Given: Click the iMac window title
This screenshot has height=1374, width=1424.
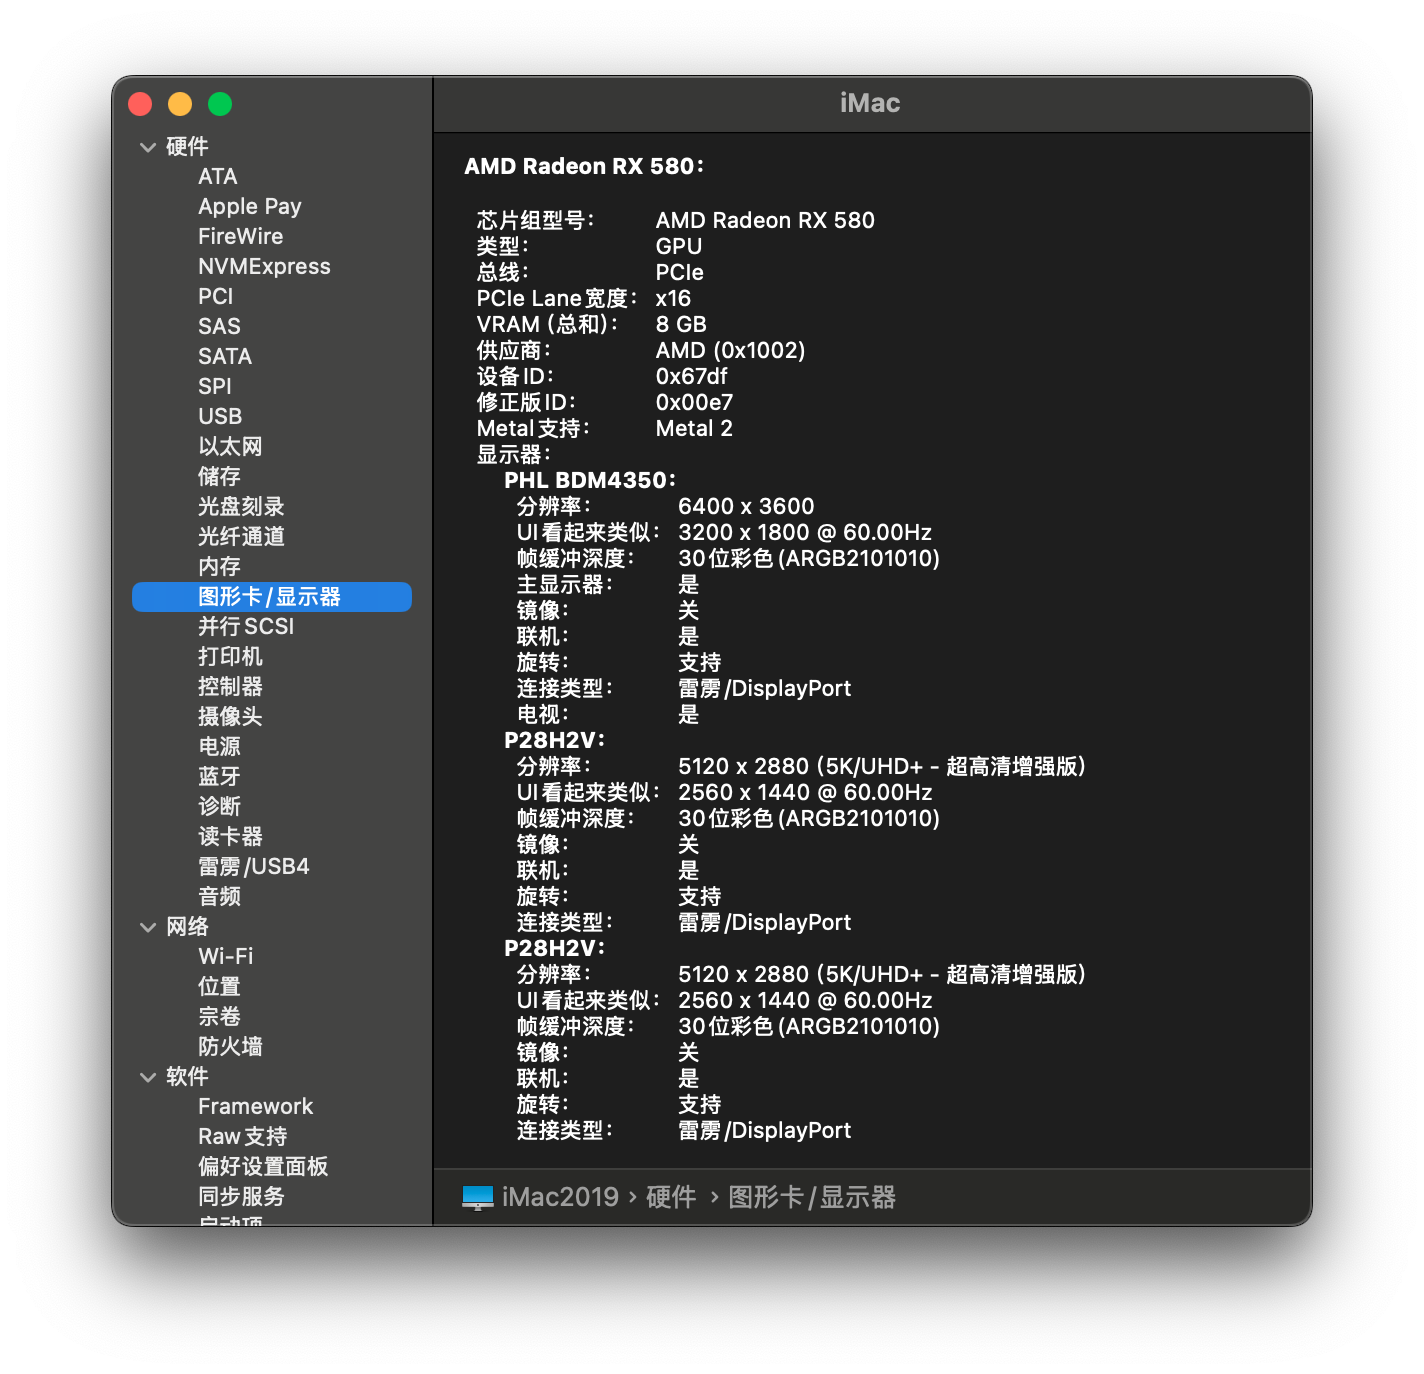Looking at the screenshot, I should pyautogui.click(x=870, y=103).
